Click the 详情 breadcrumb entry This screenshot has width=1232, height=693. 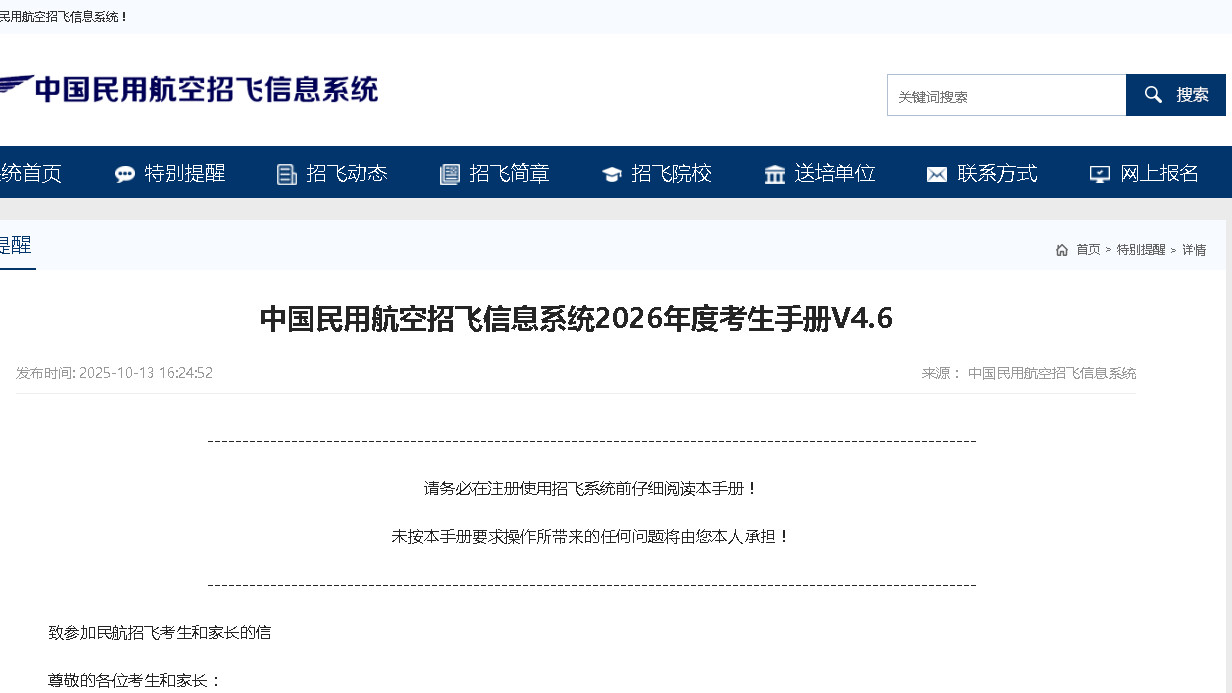tap(1194, 250)
